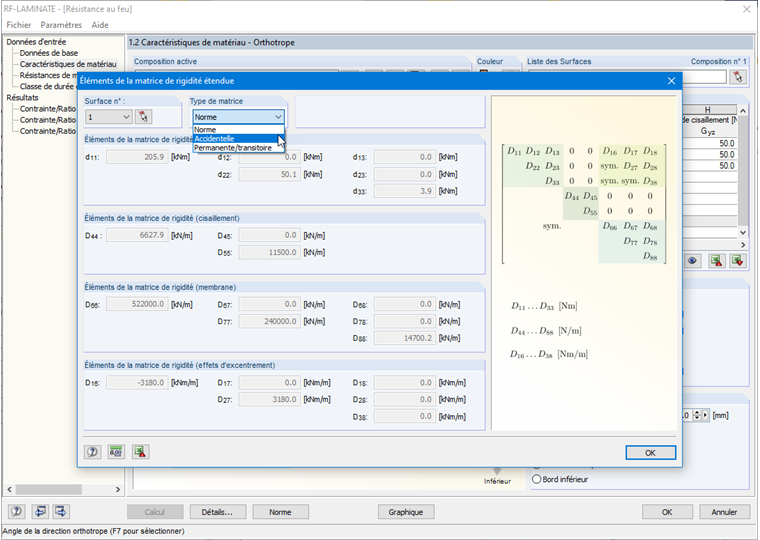
Task: Select the Données d'entrée tree node
Action: (36, 42)
